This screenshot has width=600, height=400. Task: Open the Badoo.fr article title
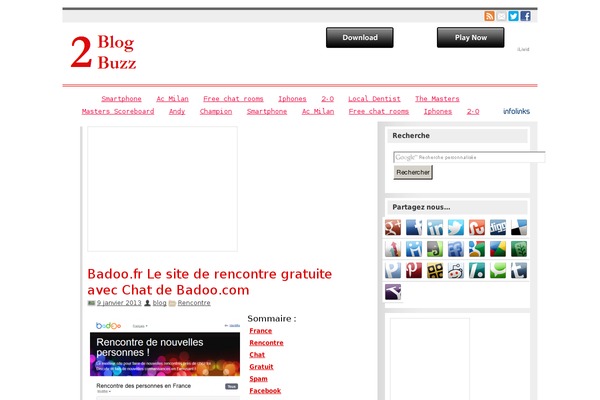pyautogui.click(x=210, y=282)
